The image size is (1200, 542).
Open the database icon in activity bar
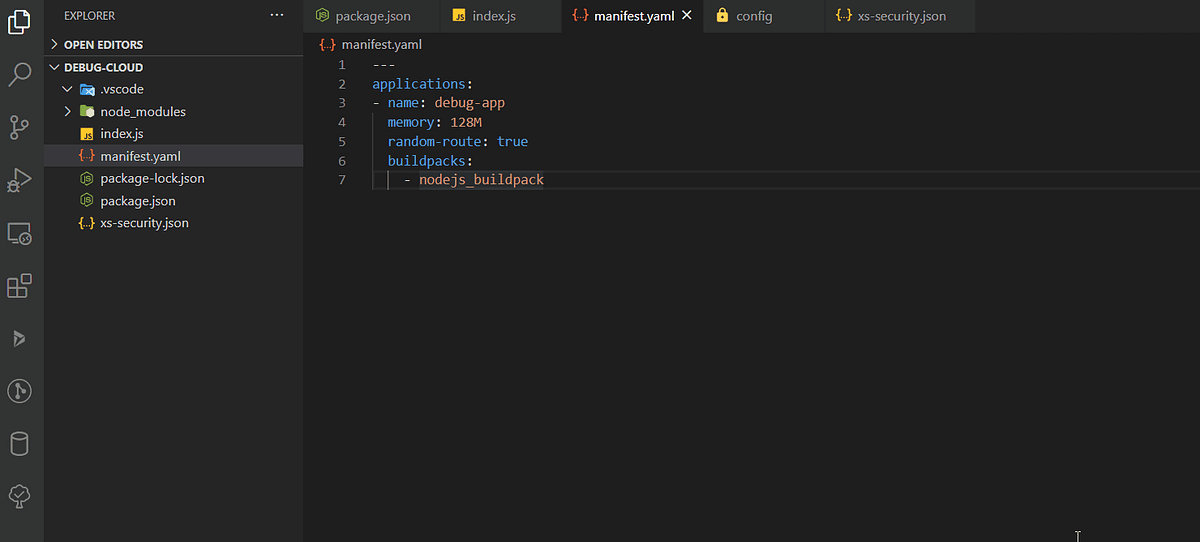point(20,444)
